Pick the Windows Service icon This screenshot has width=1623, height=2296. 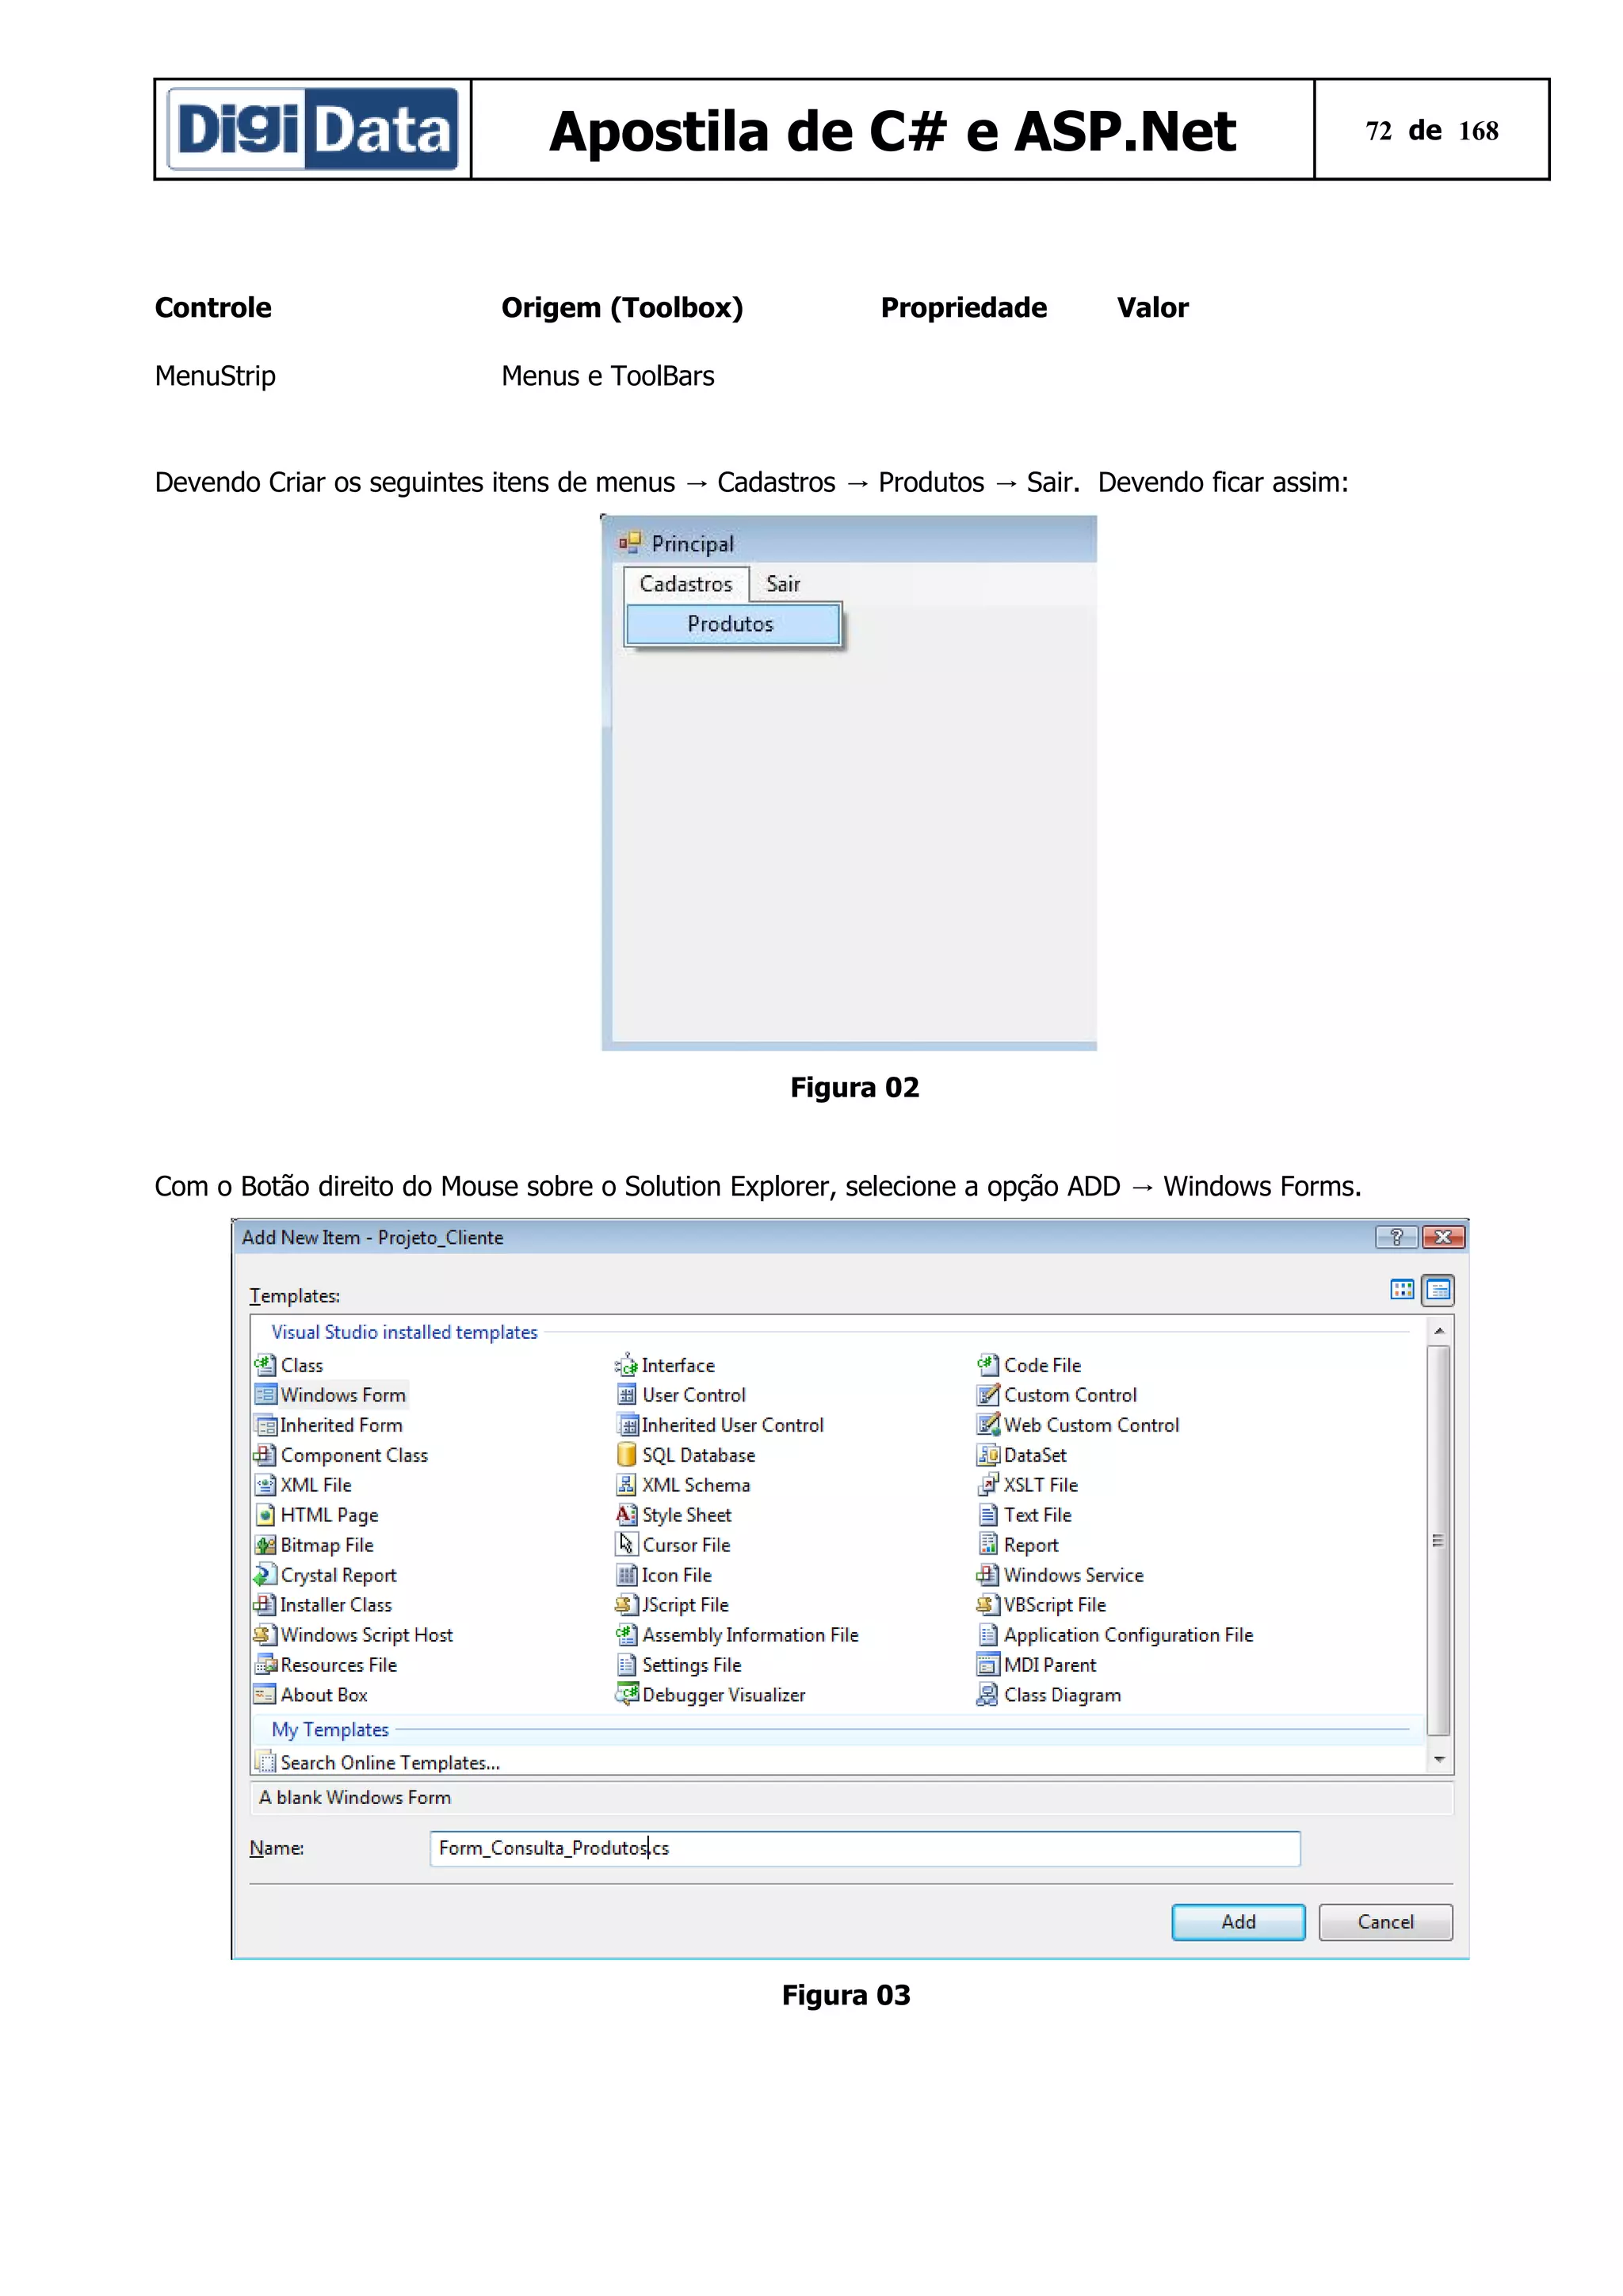coord(988,1574)
